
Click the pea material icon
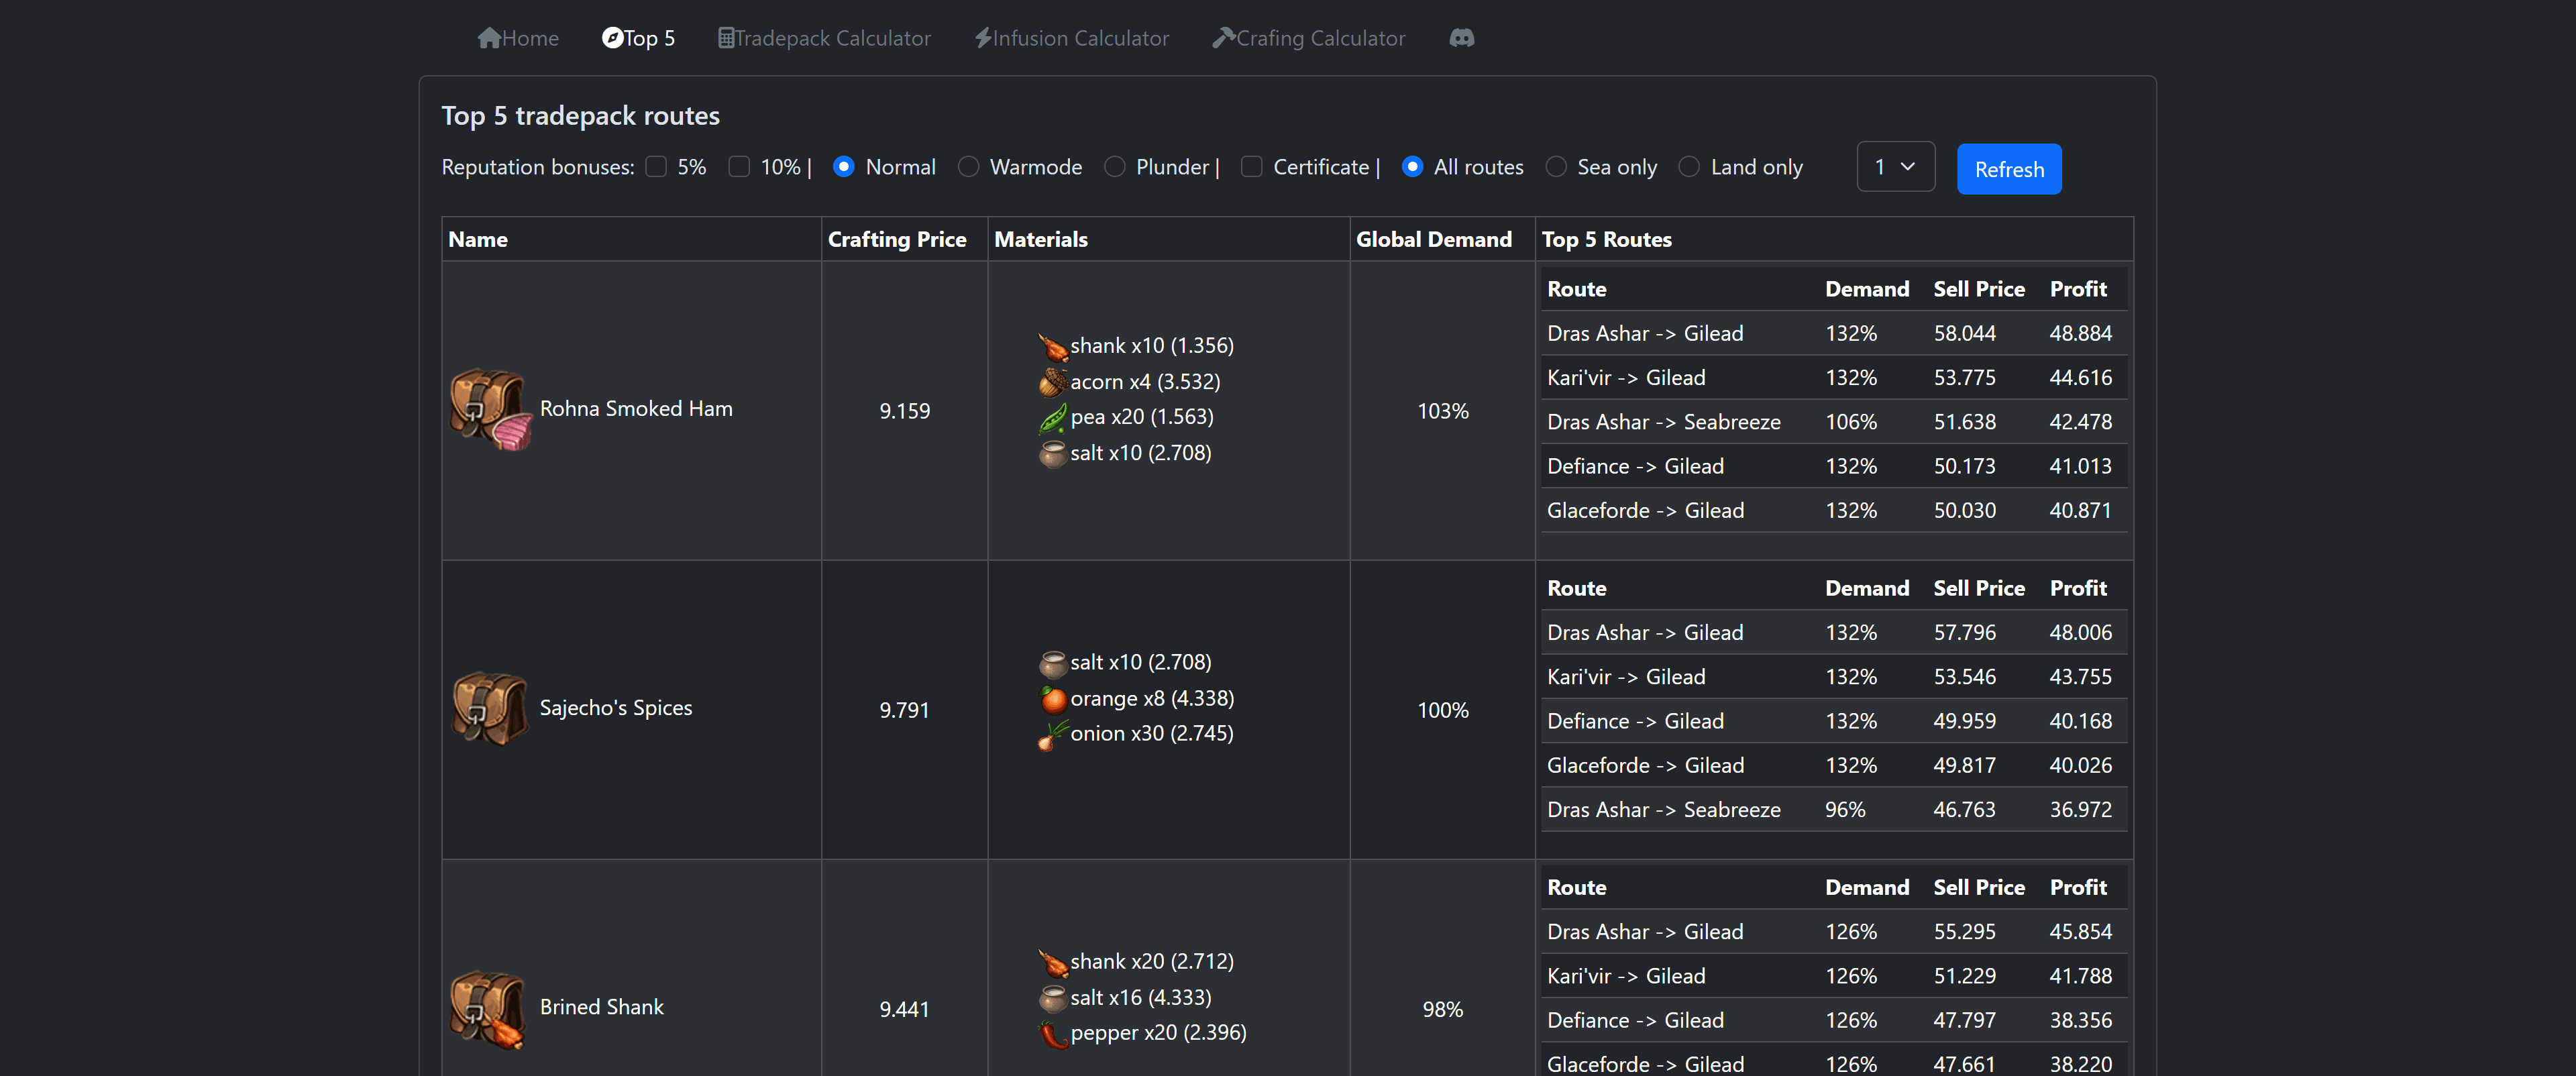click(1052, 418)
